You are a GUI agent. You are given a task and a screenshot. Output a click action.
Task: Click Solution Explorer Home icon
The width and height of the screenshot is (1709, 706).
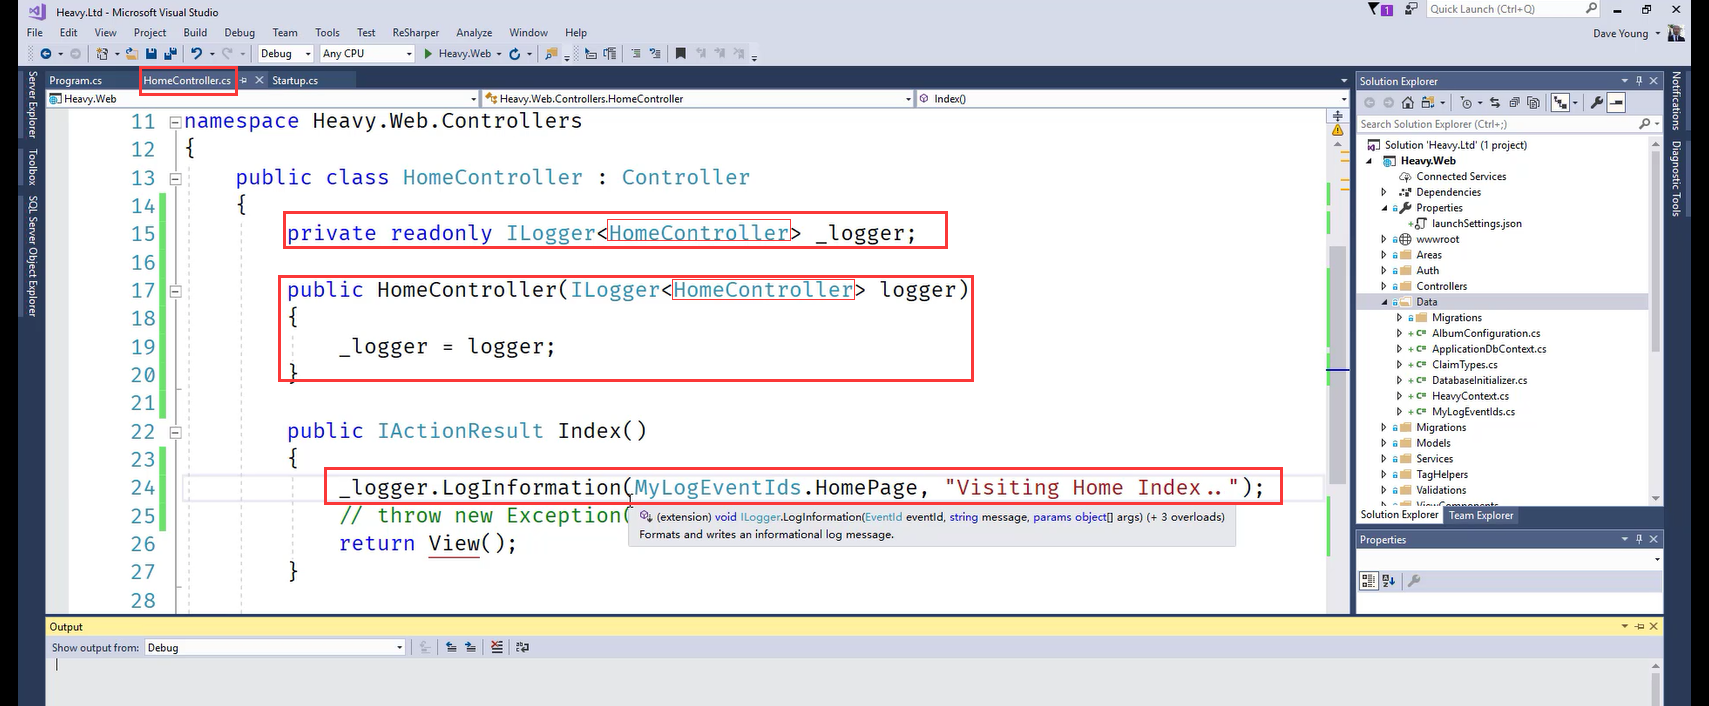coord(1408,102)
